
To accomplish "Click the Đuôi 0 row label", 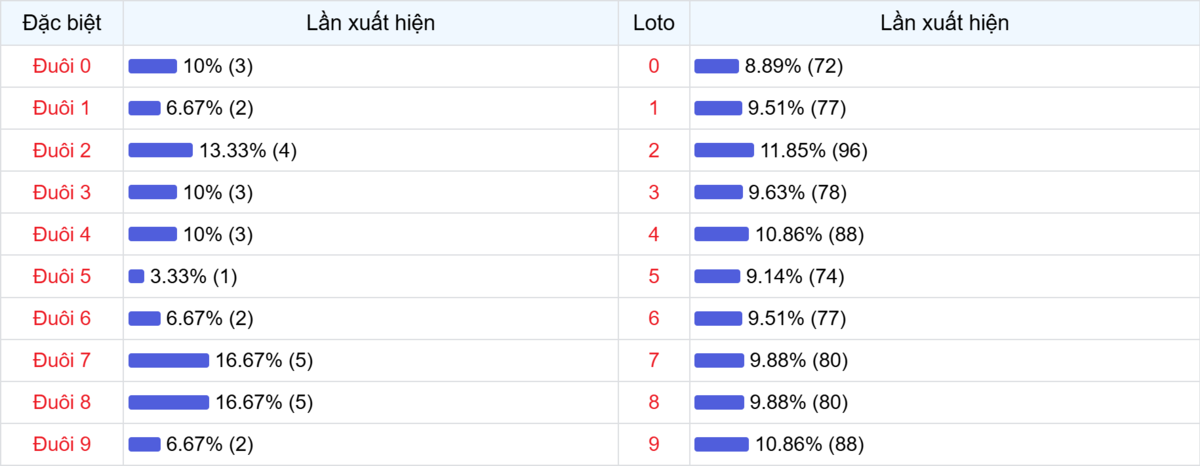I will tap(62, 66).
